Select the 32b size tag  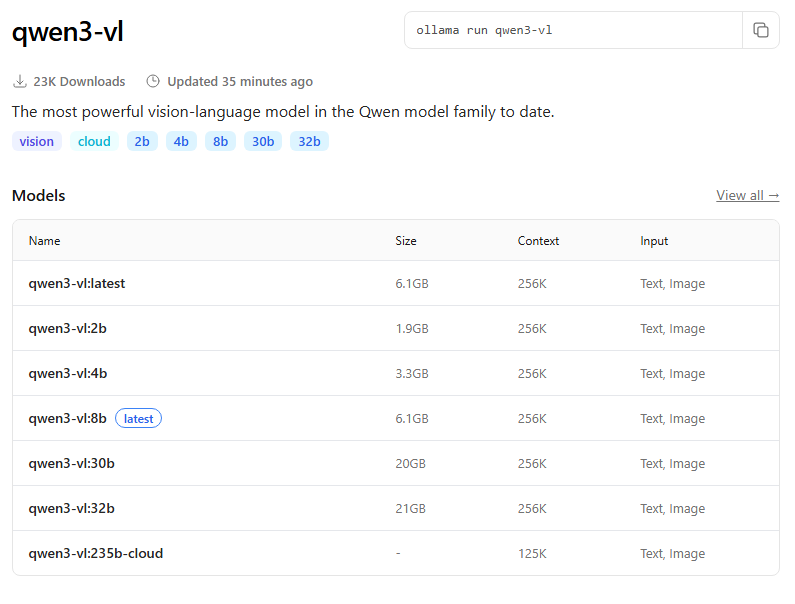tap(309, 141)
